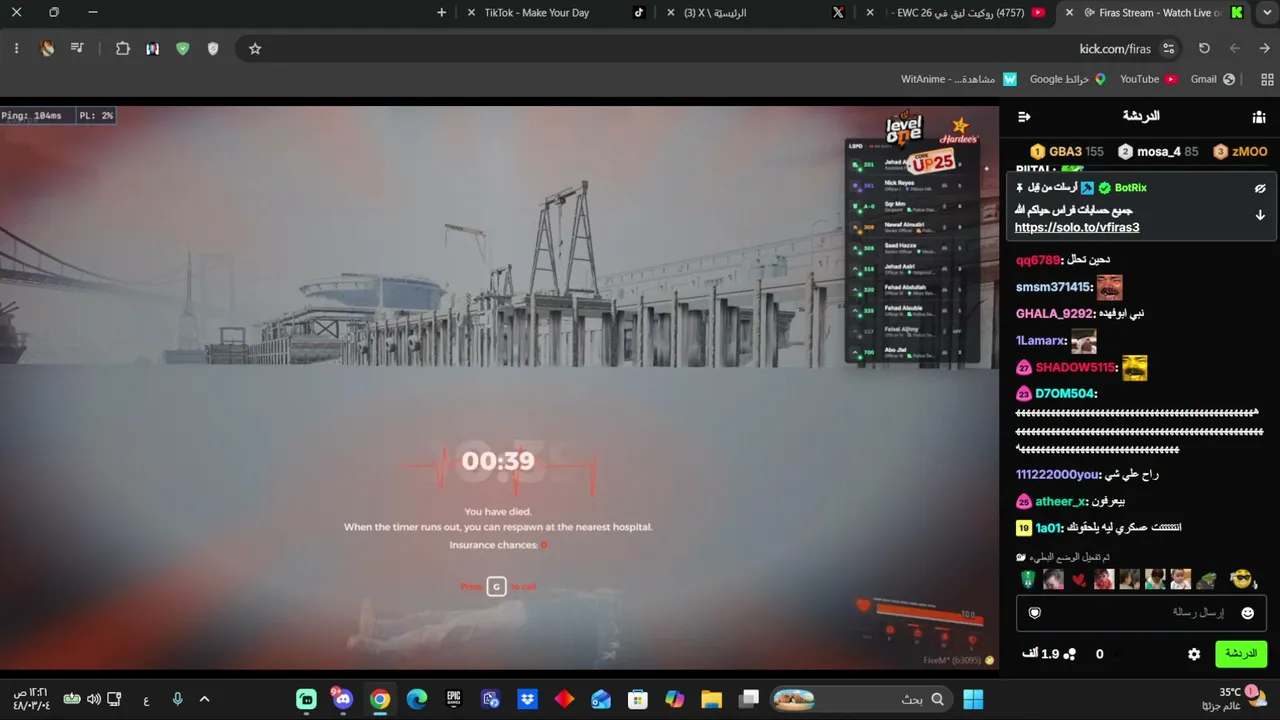This screenshot has height=720, width=1280.
Task: Open the solo.to/vfiras3 link
Action: [1077, 228]
